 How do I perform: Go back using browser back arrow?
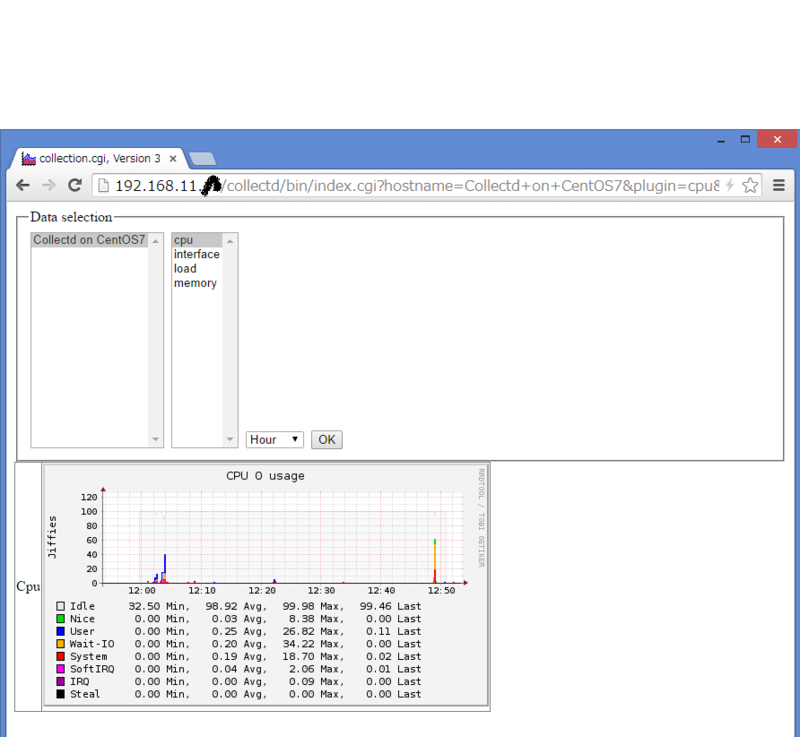pos(22,185)
